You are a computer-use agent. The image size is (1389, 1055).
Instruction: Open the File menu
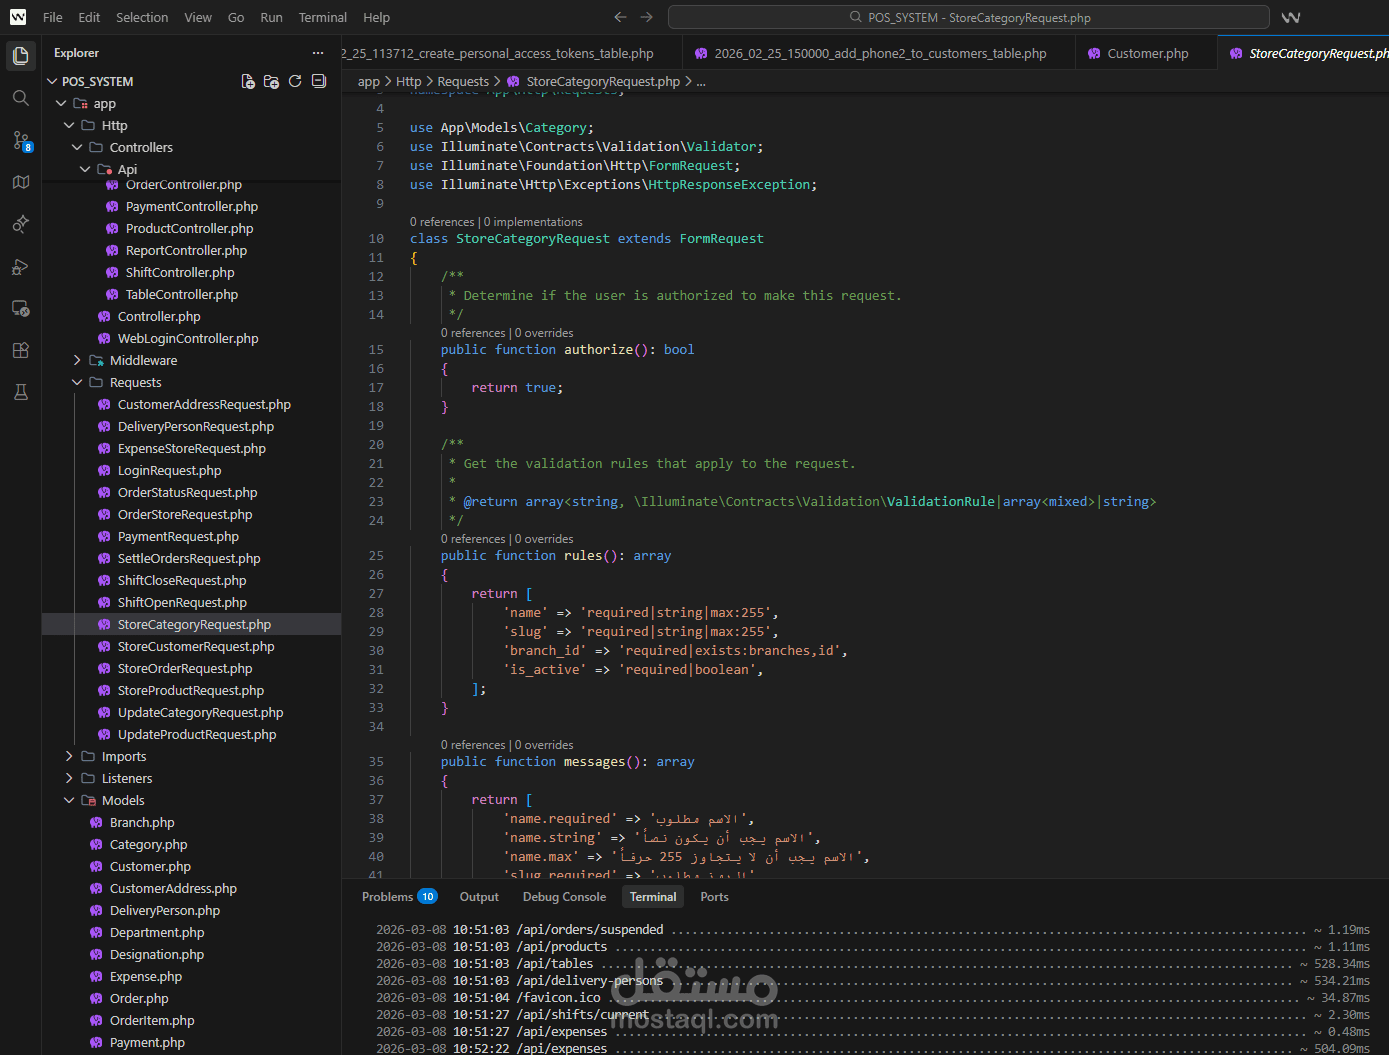click(x=53, y=17)
